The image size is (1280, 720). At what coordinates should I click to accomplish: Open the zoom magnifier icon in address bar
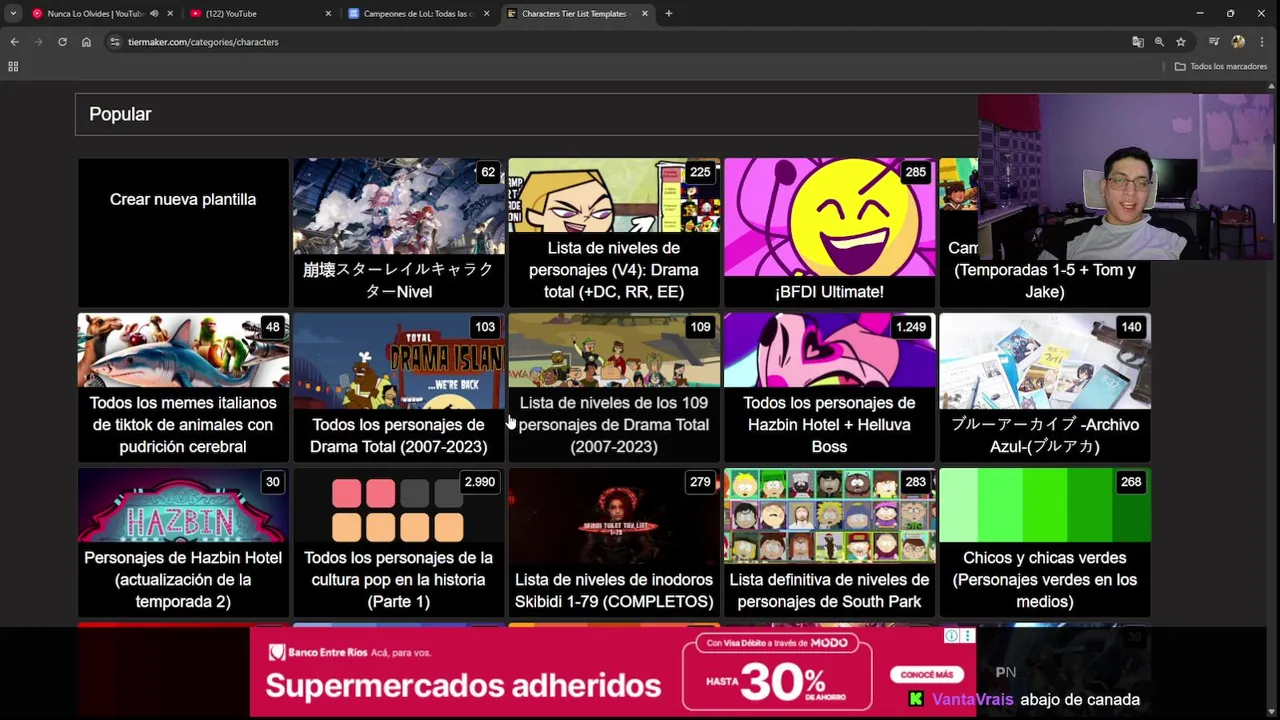click(1159, 42)
